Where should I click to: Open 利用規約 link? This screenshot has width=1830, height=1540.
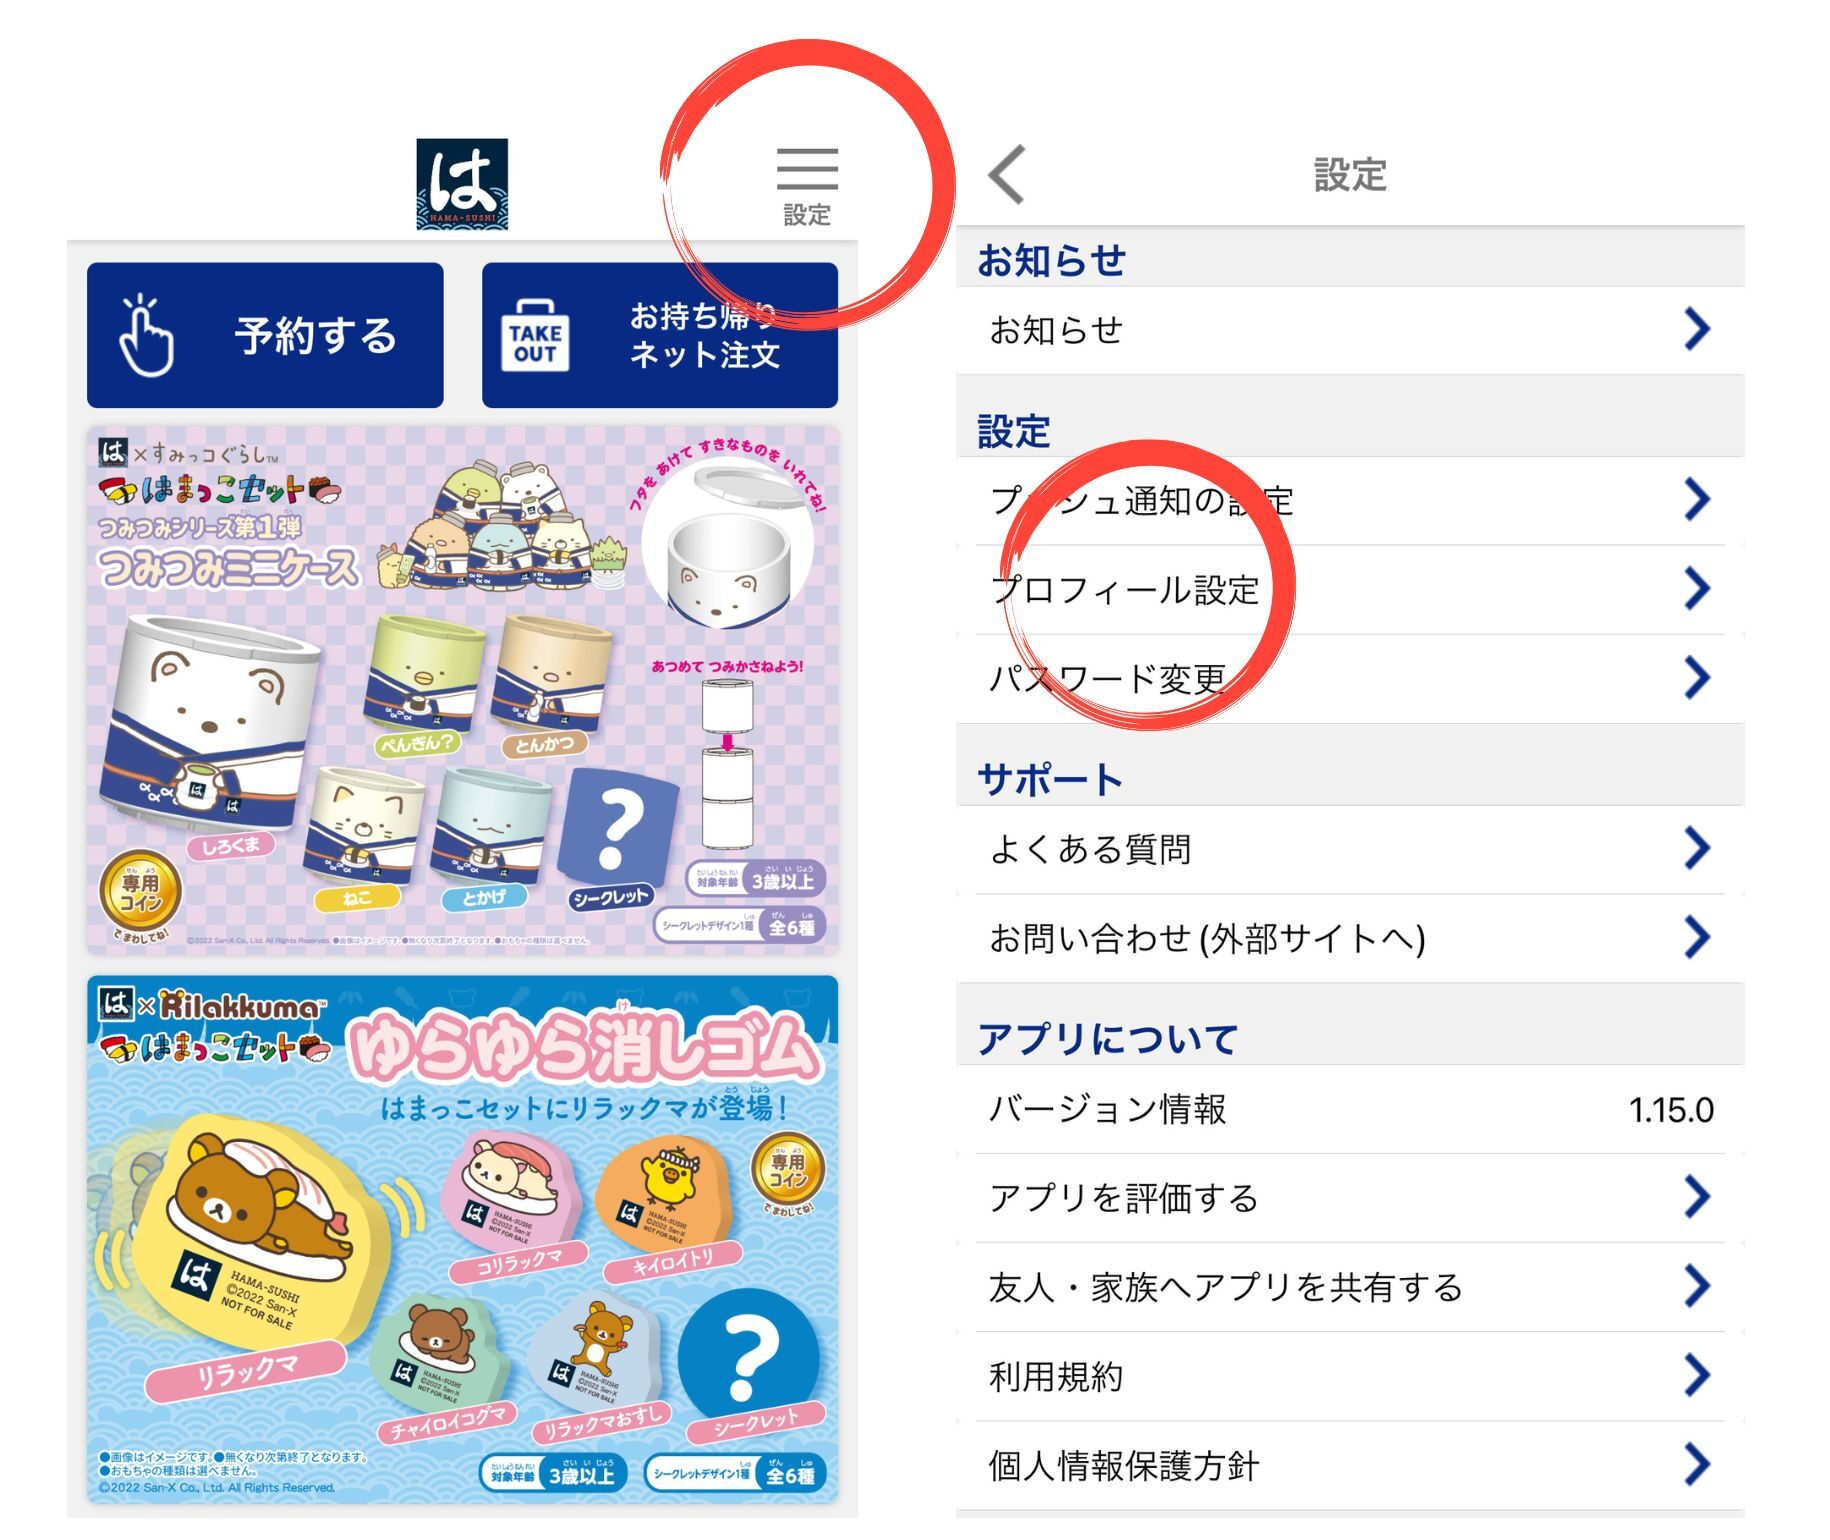click(1350, 1377)
